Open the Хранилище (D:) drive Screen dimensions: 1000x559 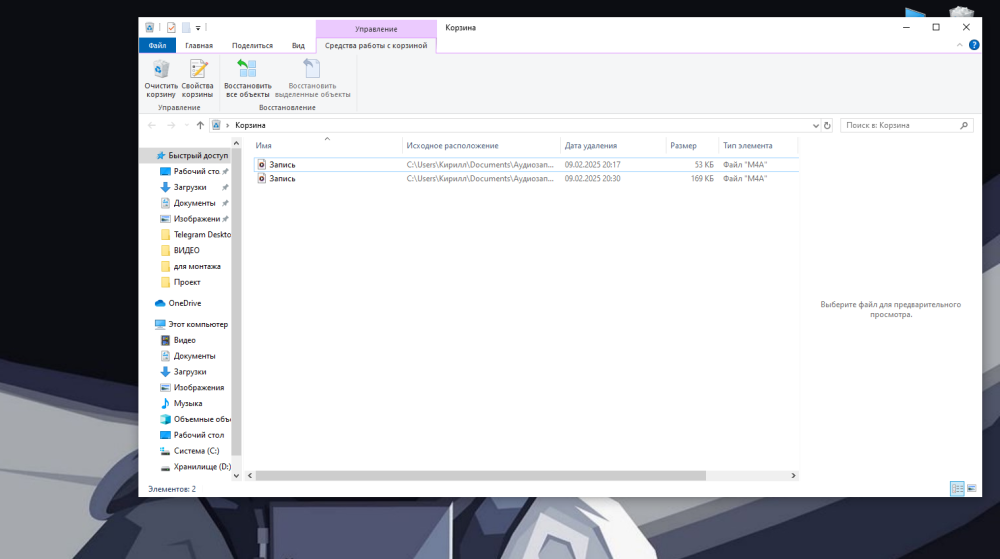coord(196,467)
